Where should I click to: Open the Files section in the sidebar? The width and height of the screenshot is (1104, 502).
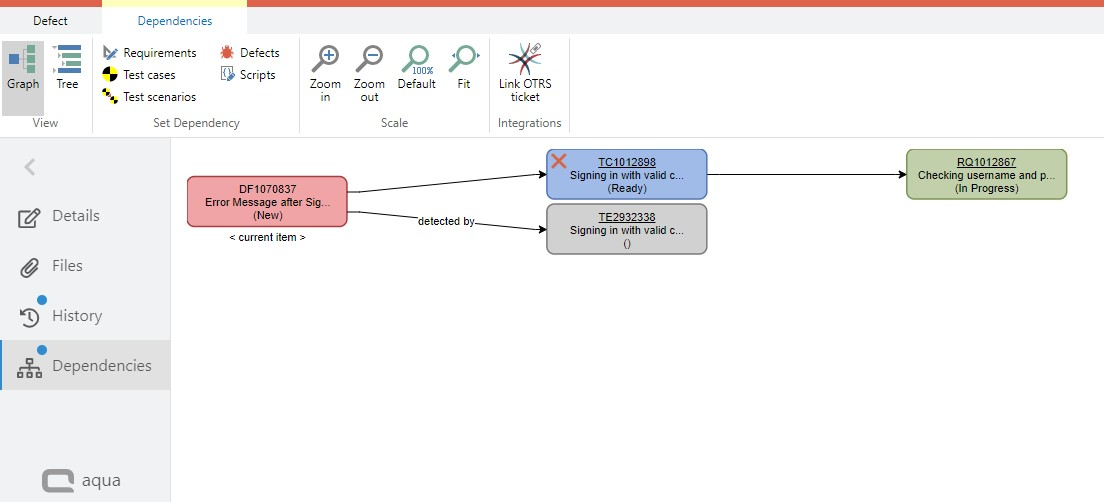point(67,266)
